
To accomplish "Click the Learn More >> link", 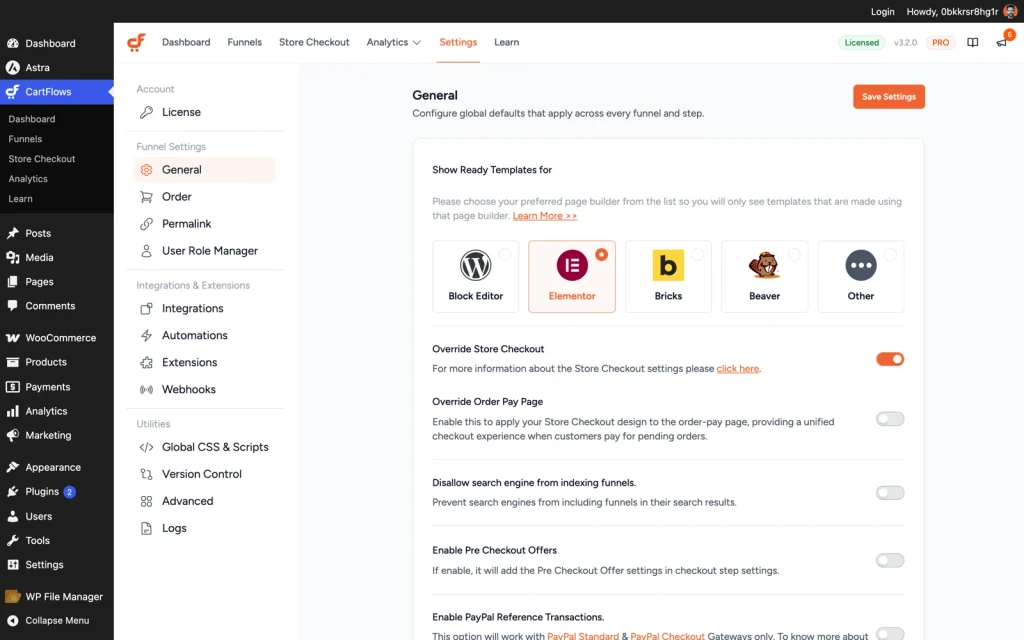I will click(545, 216).
